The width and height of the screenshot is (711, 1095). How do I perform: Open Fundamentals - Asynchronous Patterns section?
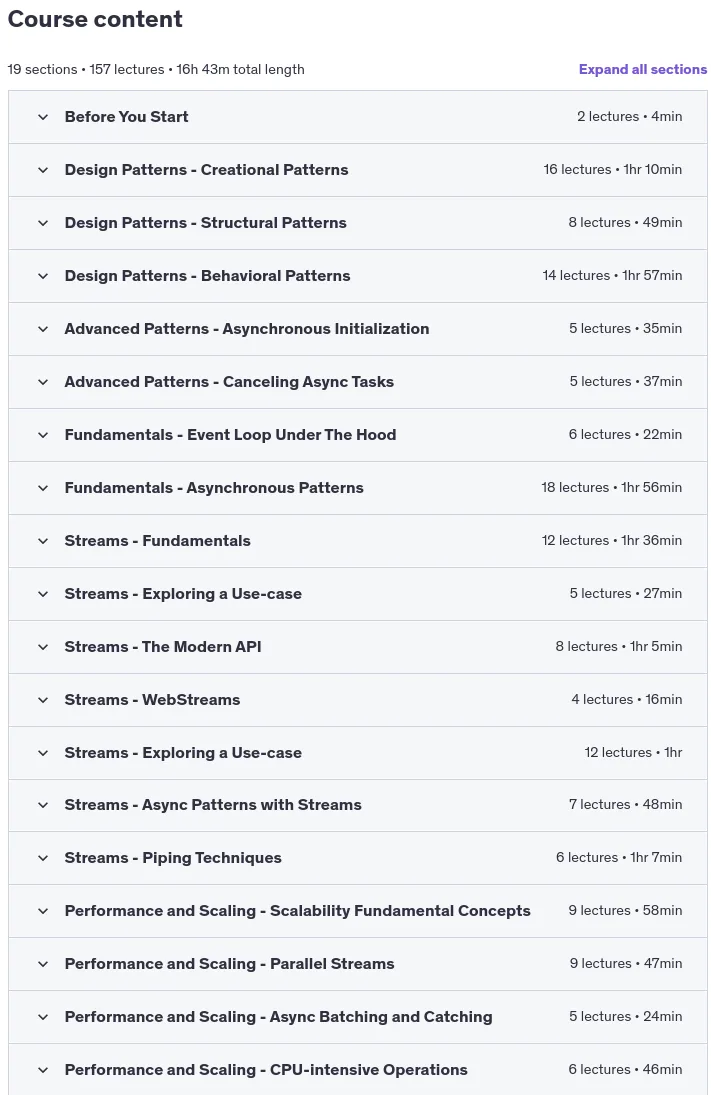(358, 488)
